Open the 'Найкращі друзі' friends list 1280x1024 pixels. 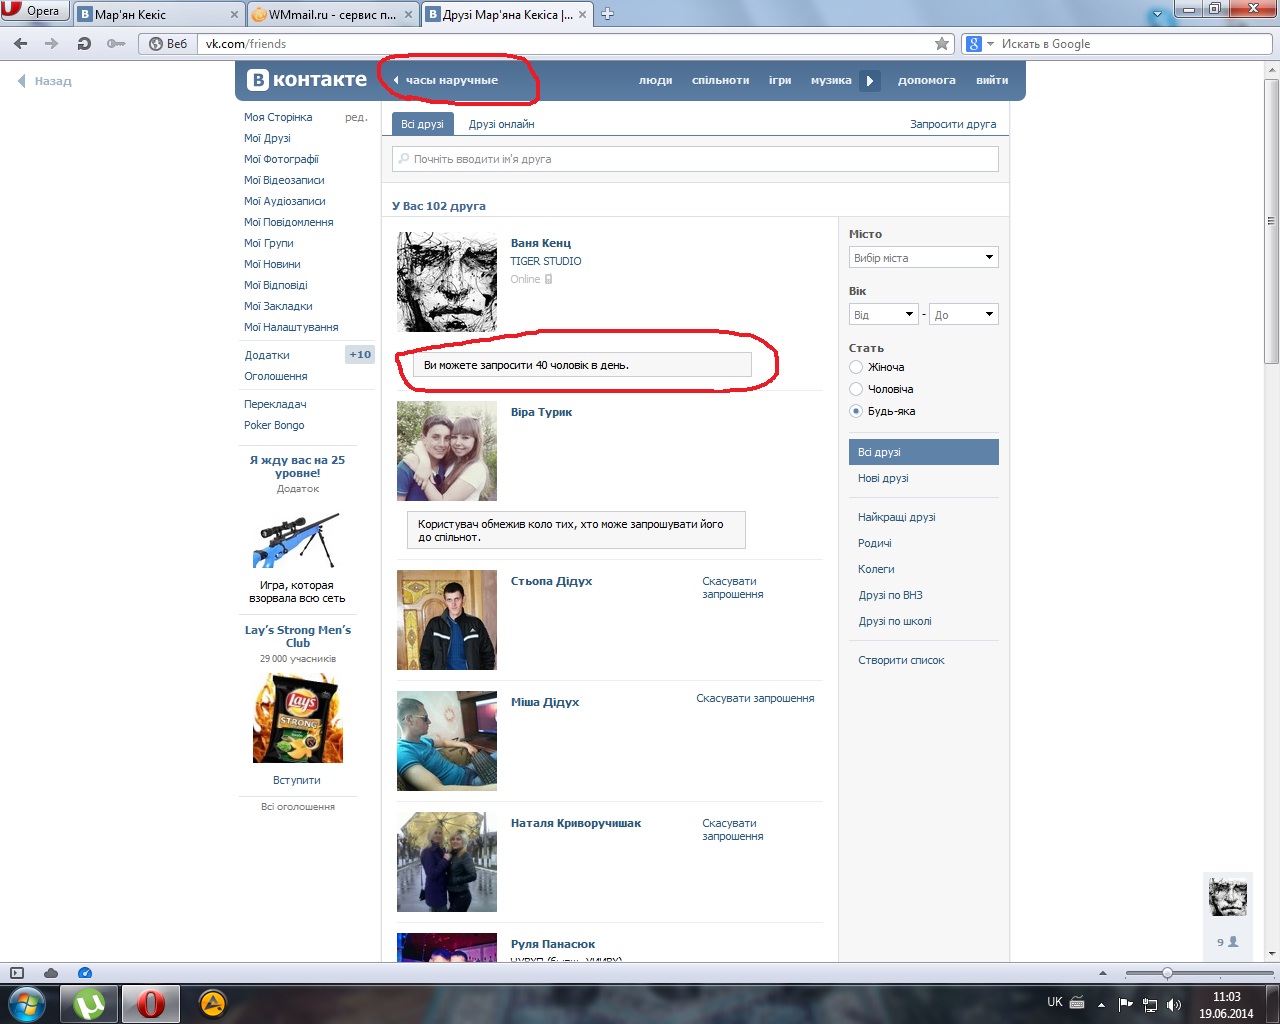click(x=897, y=517)
